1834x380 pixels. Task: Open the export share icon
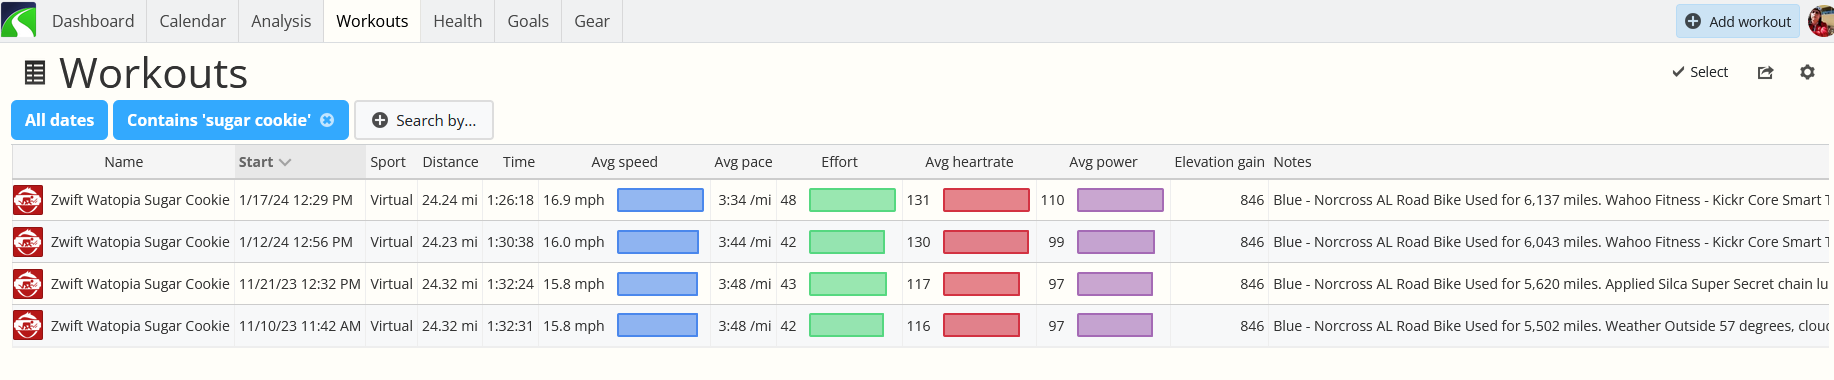point(1765,72)
